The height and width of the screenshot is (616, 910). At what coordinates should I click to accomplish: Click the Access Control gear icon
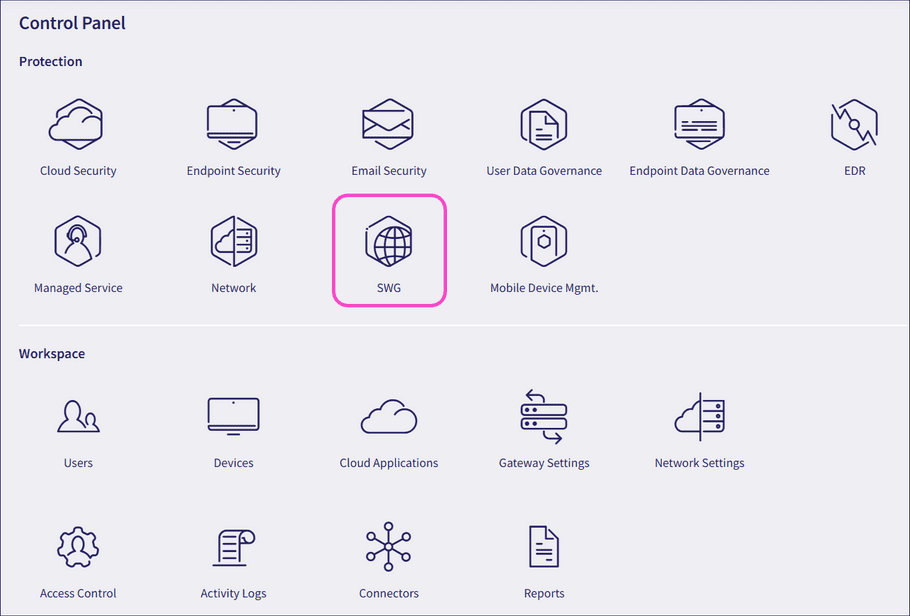tap(78, 547)
